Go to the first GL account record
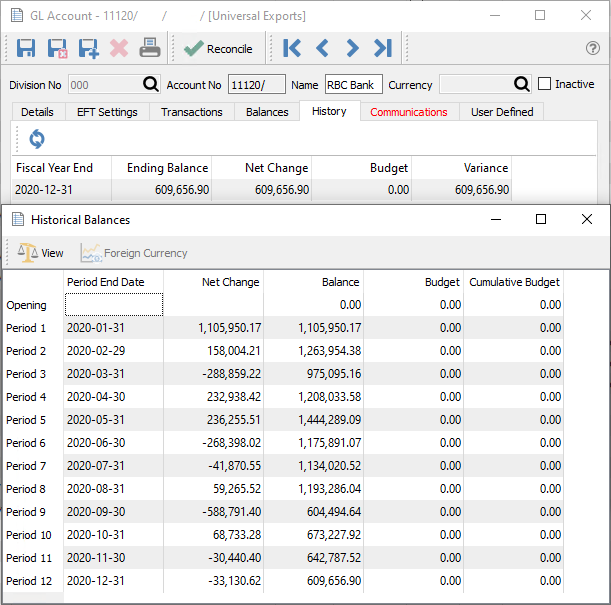611x605 pixels. (292, 48)
